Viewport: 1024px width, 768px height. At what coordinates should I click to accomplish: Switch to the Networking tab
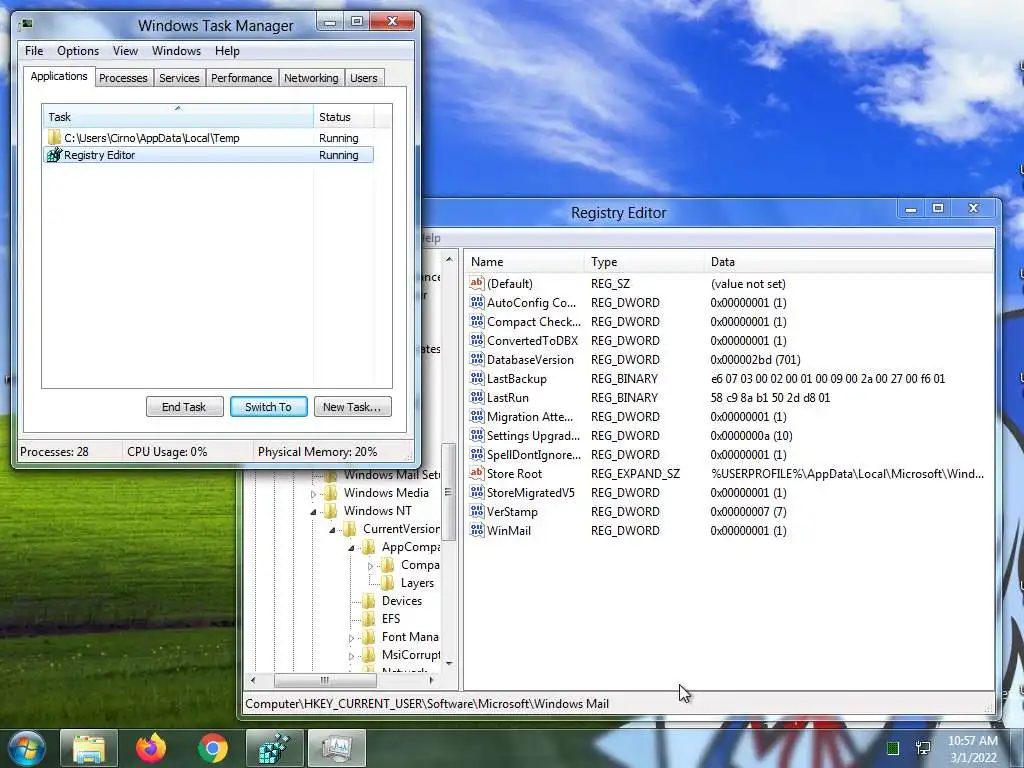point(312,78)
